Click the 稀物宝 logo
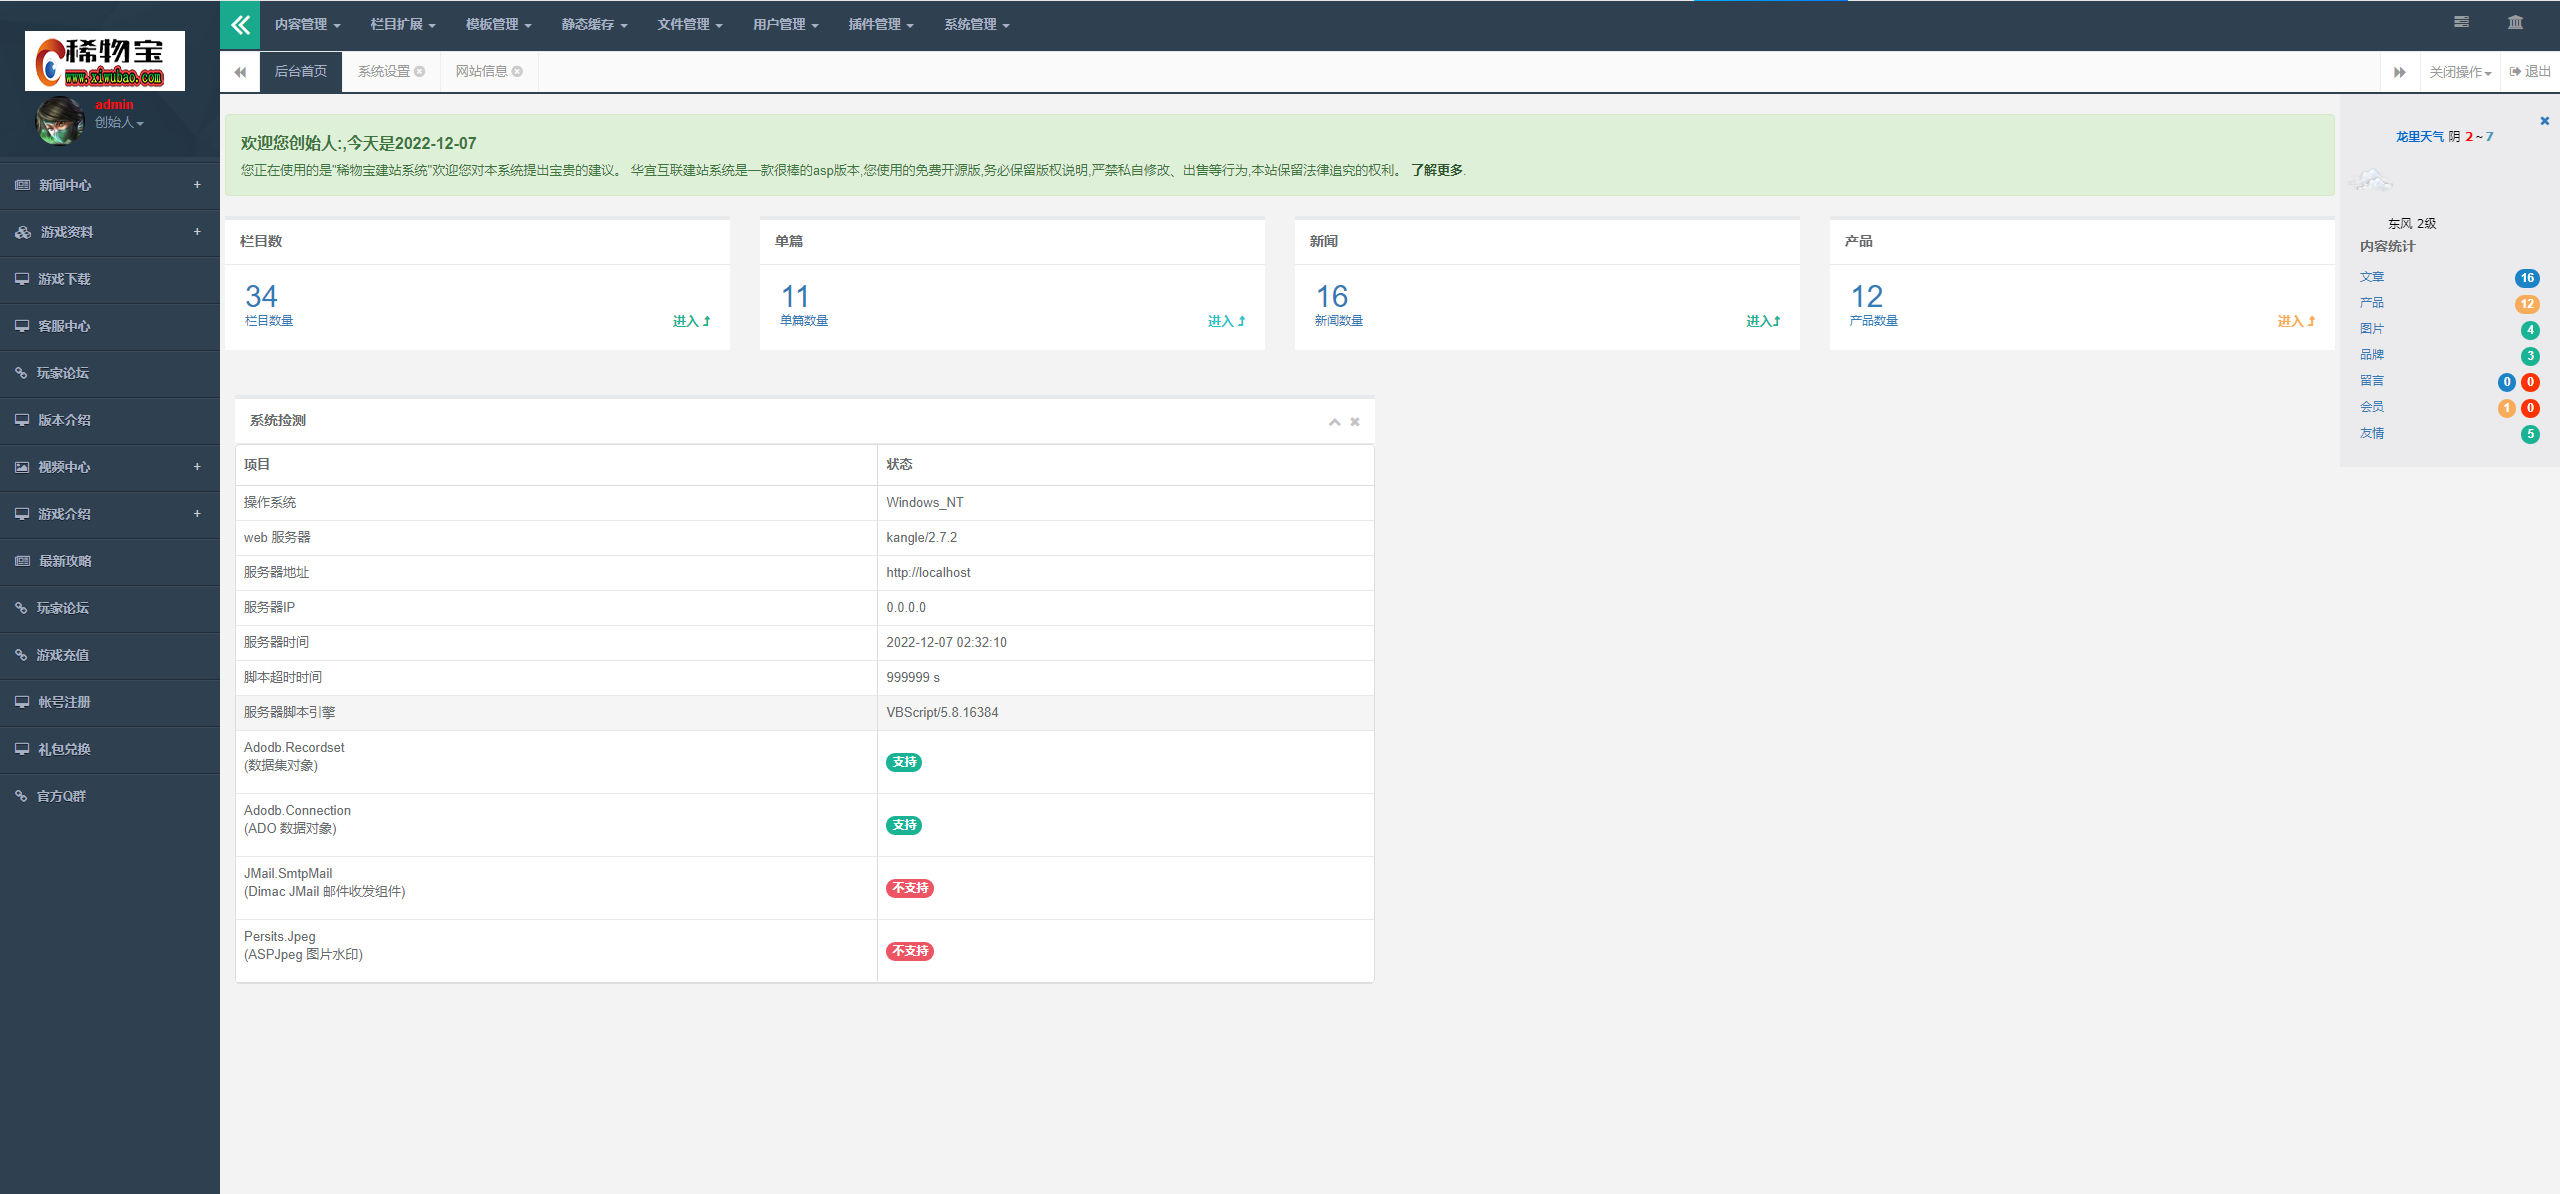 105,61
